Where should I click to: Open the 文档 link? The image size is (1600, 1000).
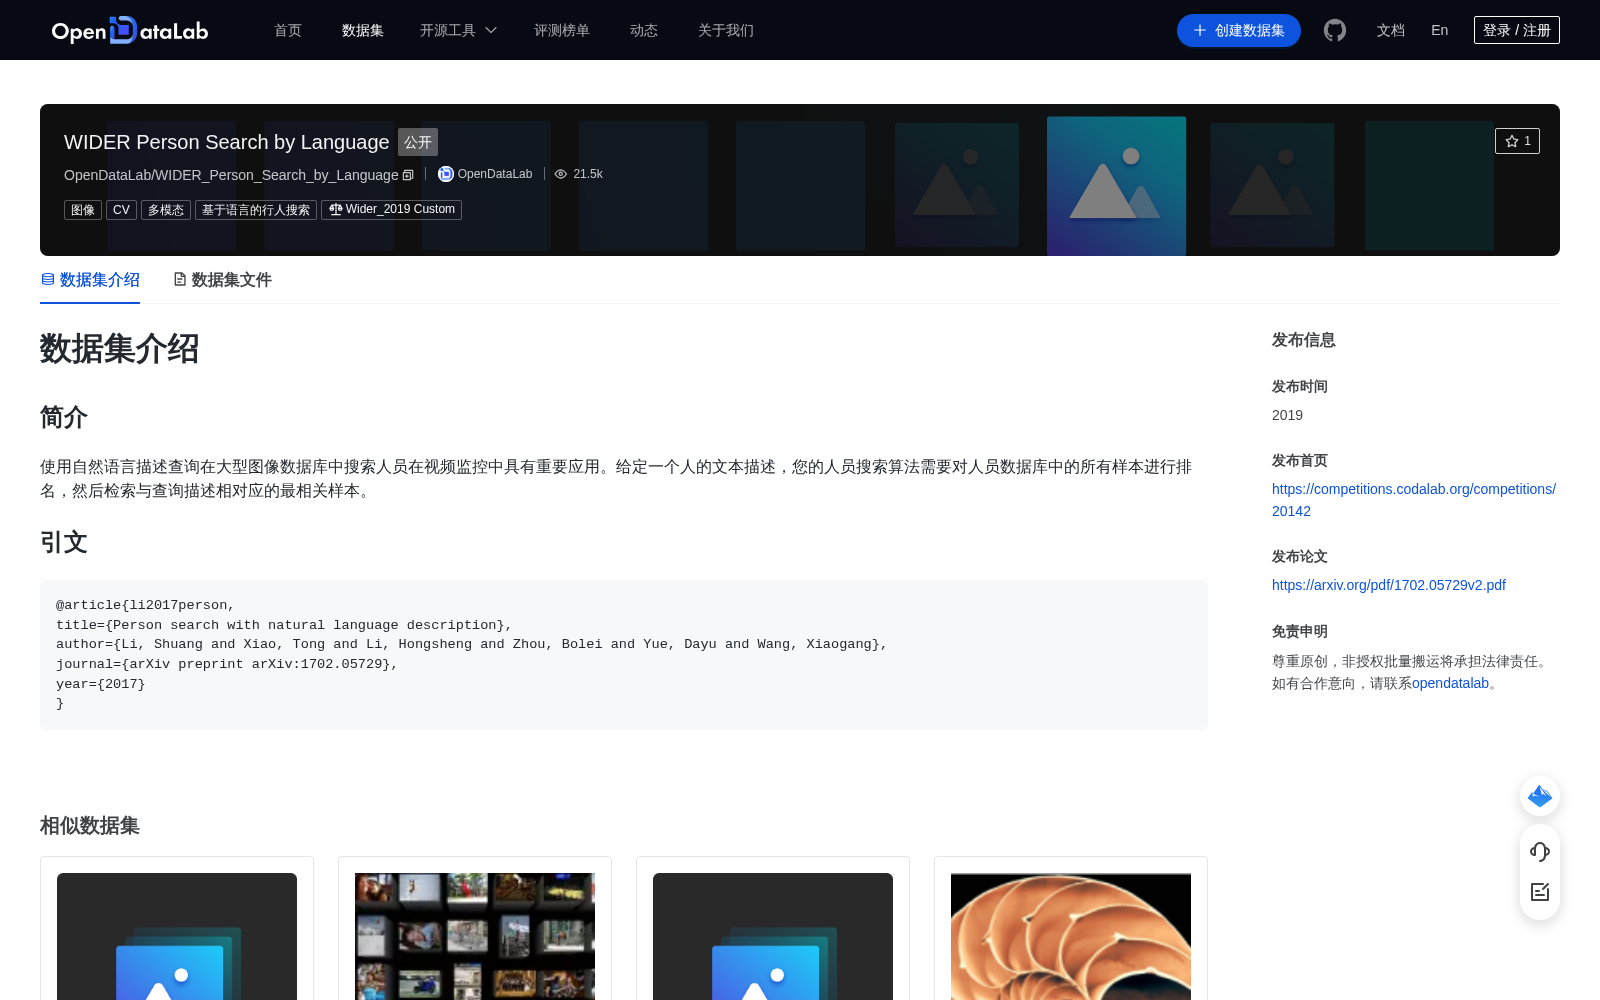pos(1391,30)
